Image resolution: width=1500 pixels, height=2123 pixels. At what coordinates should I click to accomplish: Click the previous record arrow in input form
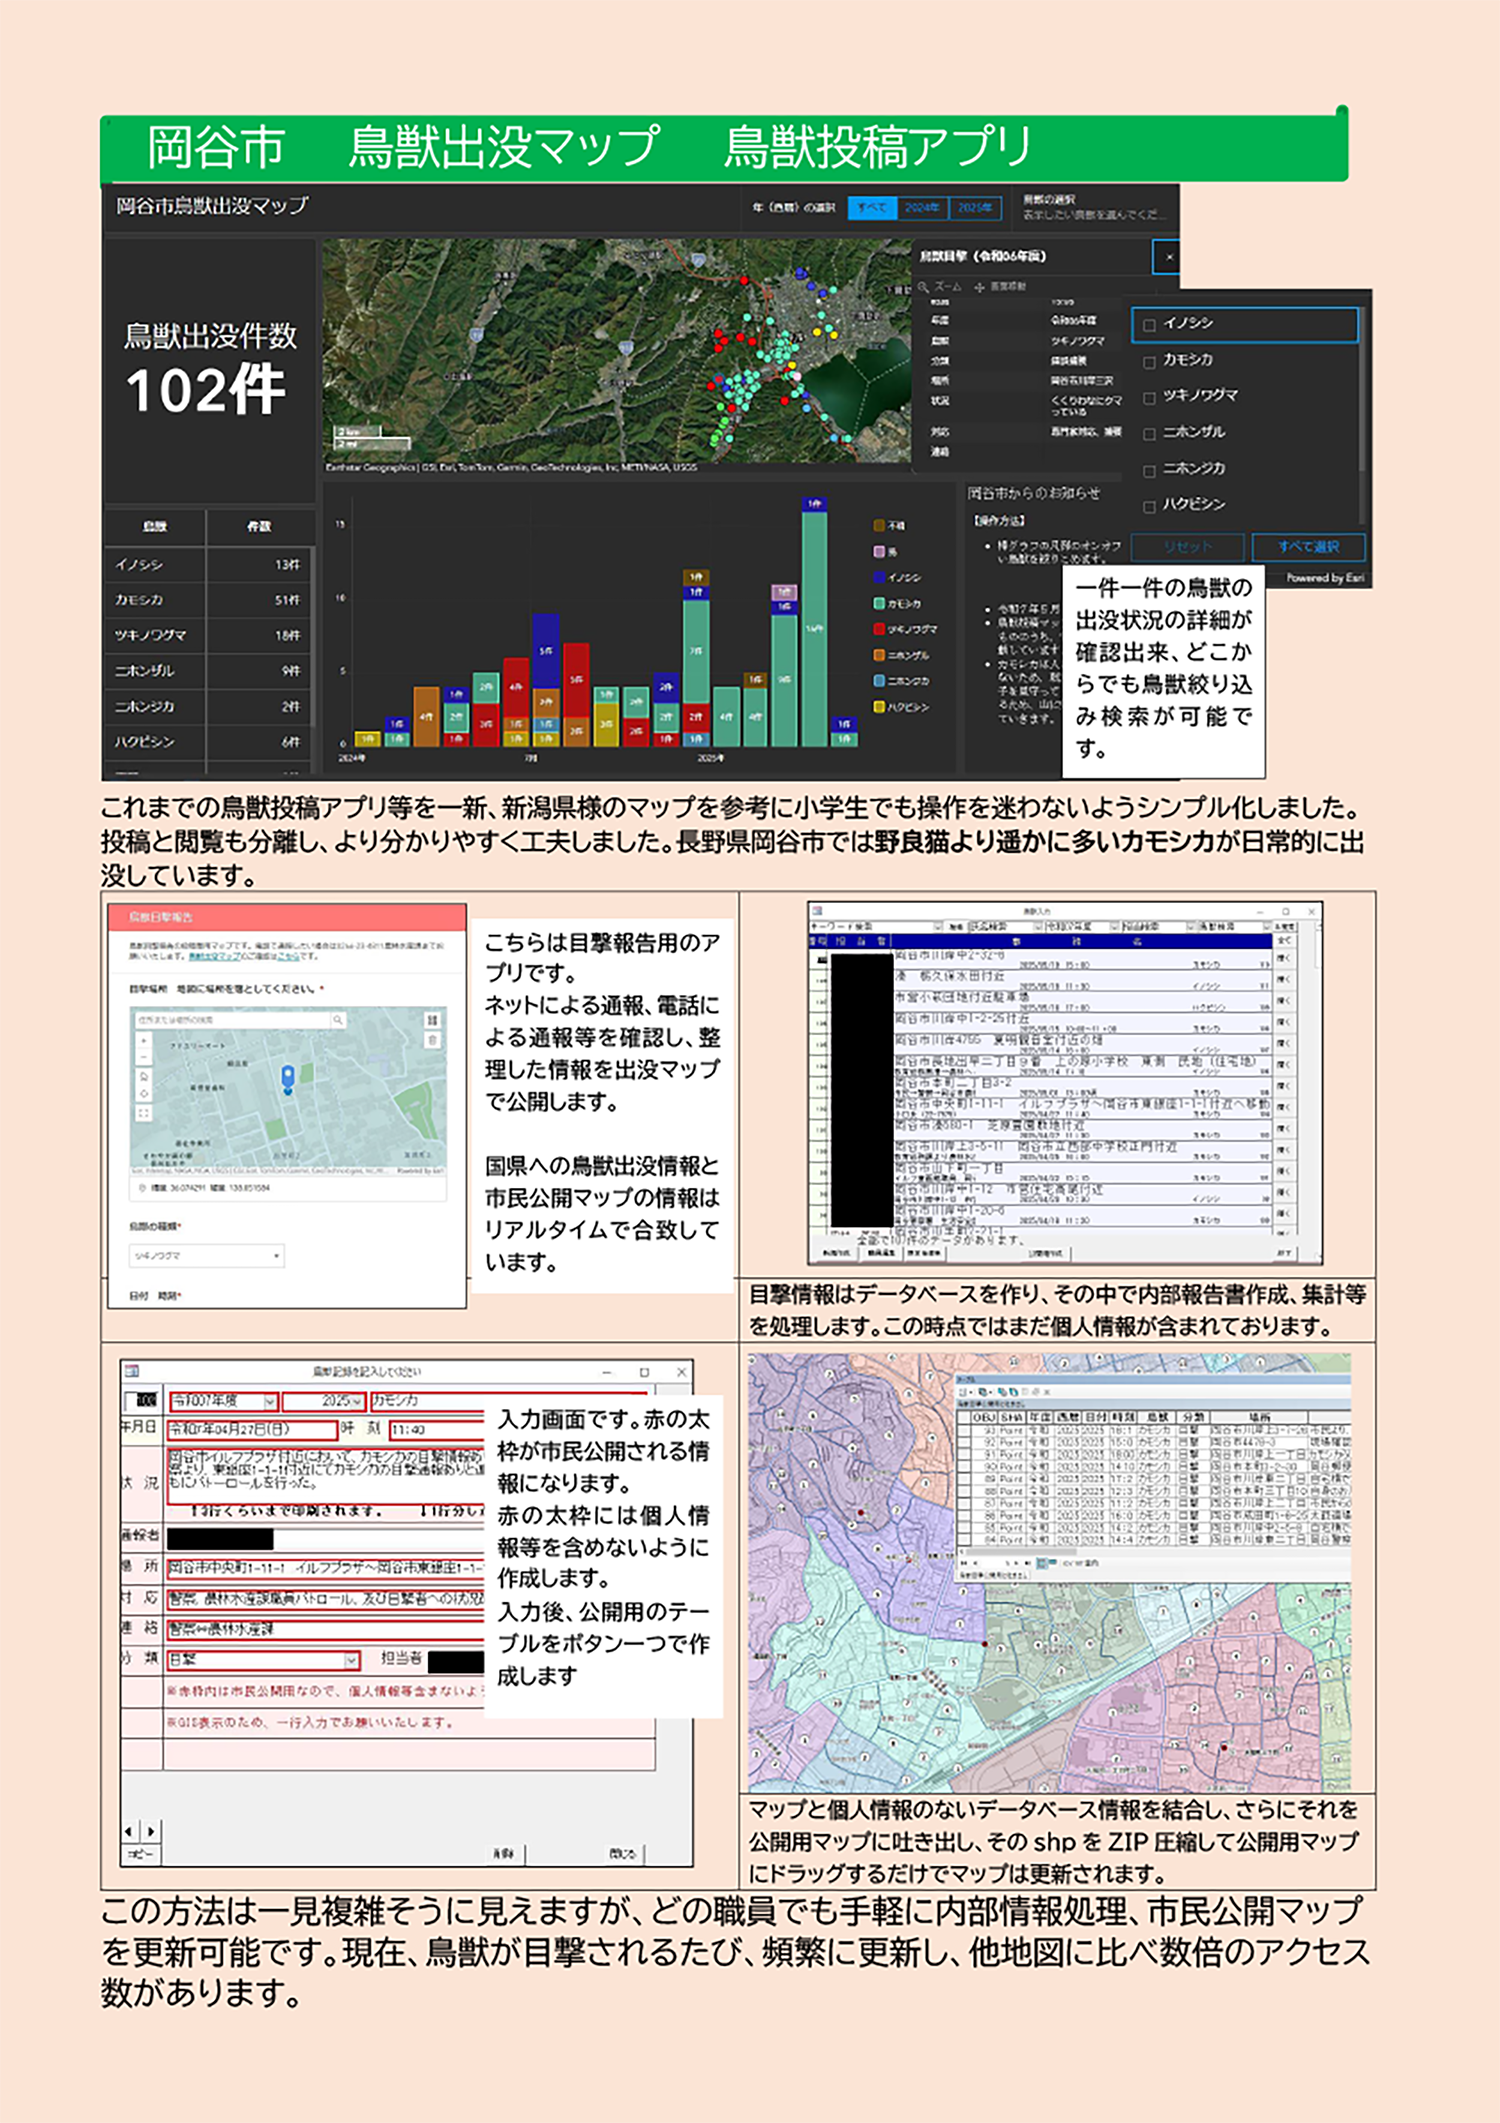pos(129,1831)
